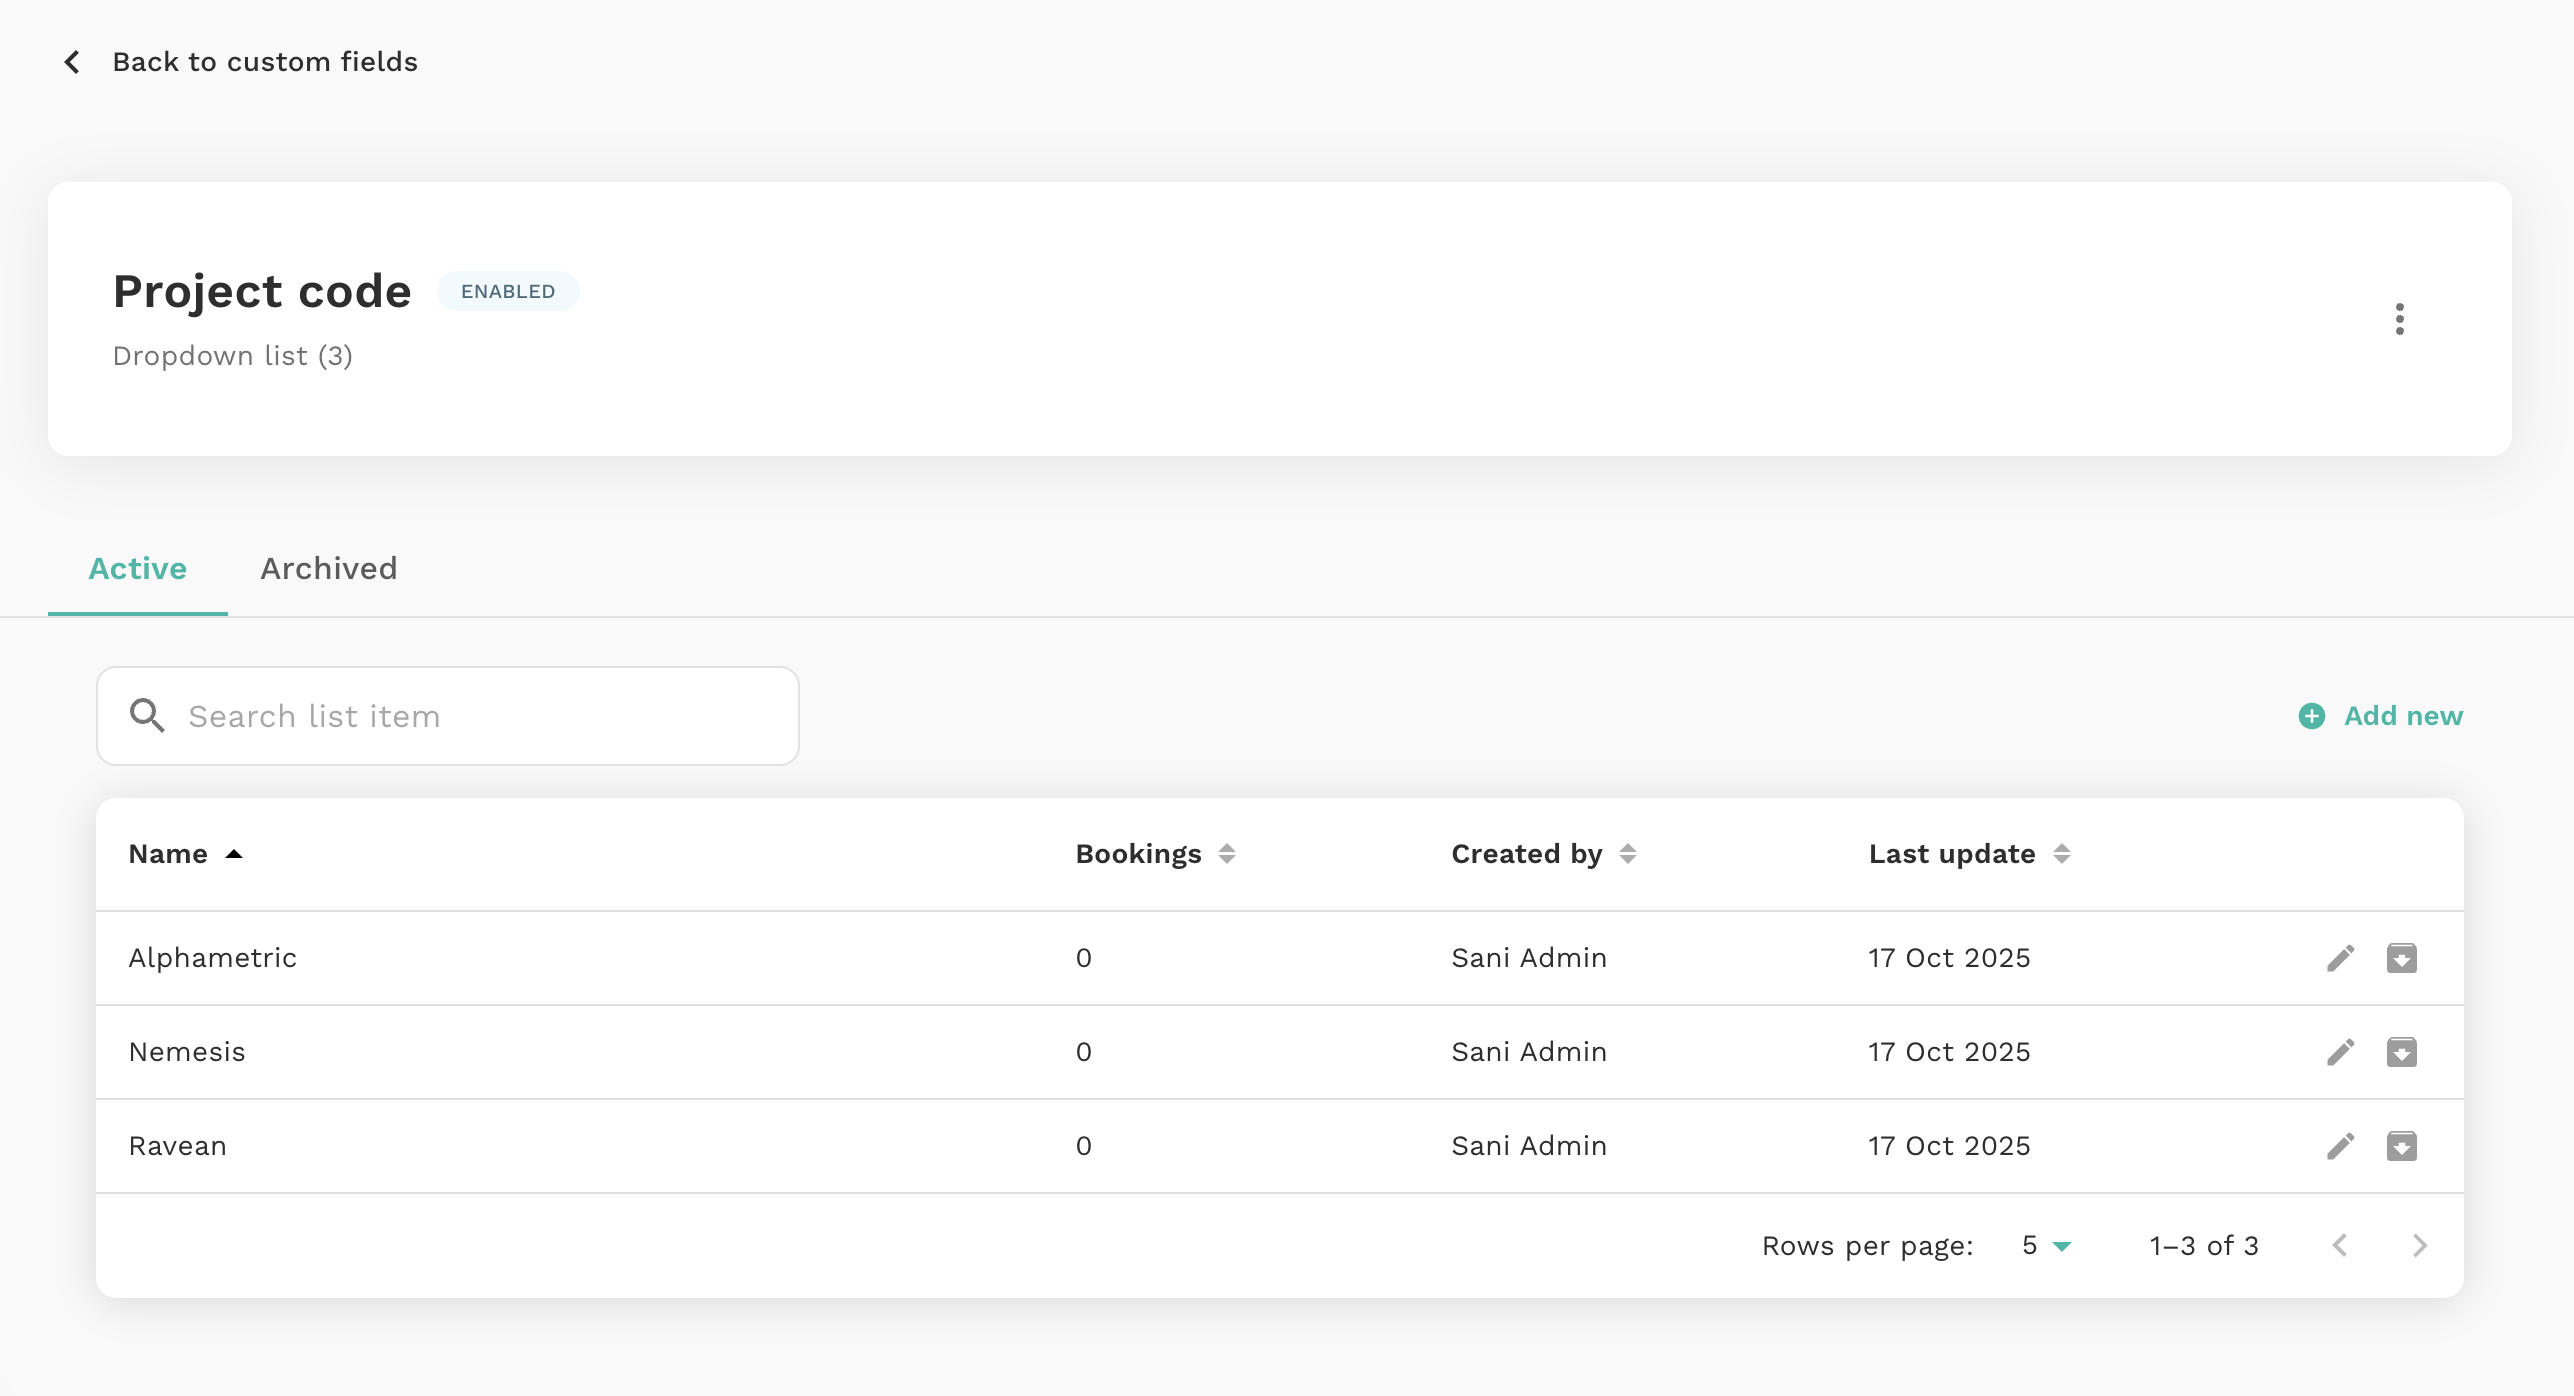The width and height of the screenshot is (2574, 1396).
Task: Click 17 Oct 2025 in Alphametric row
Action: (1950, 958)
